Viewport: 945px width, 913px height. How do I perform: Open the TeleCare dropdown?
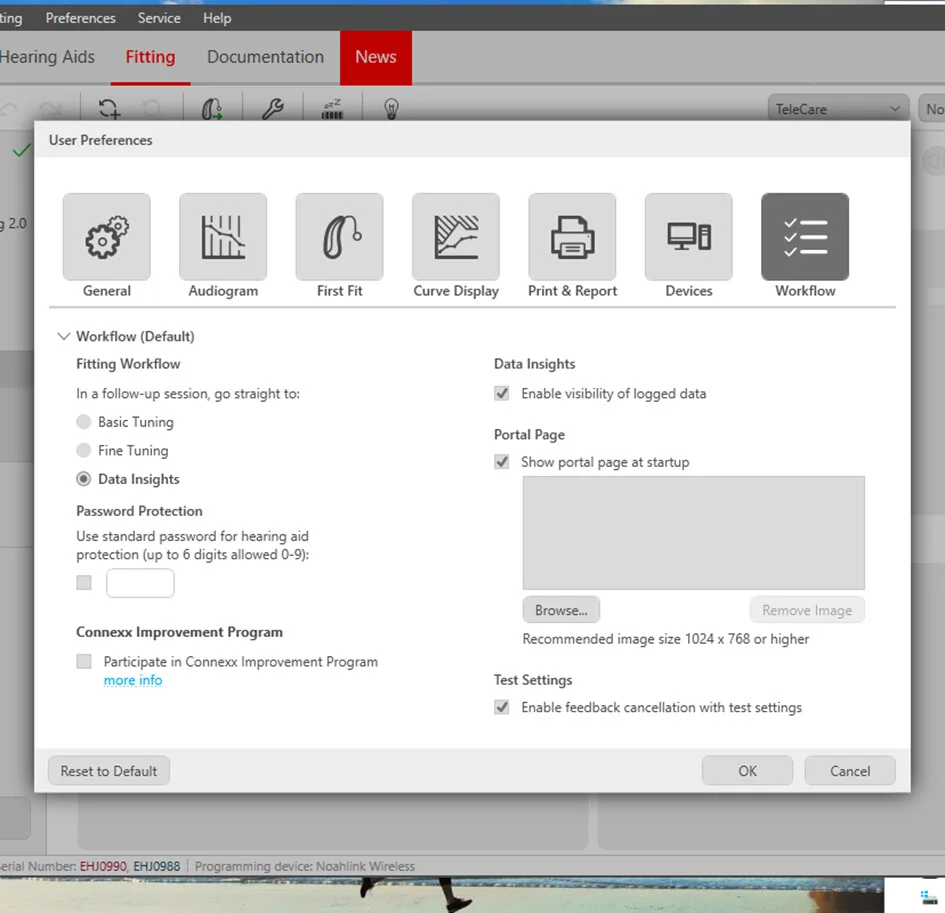(838, 109)
